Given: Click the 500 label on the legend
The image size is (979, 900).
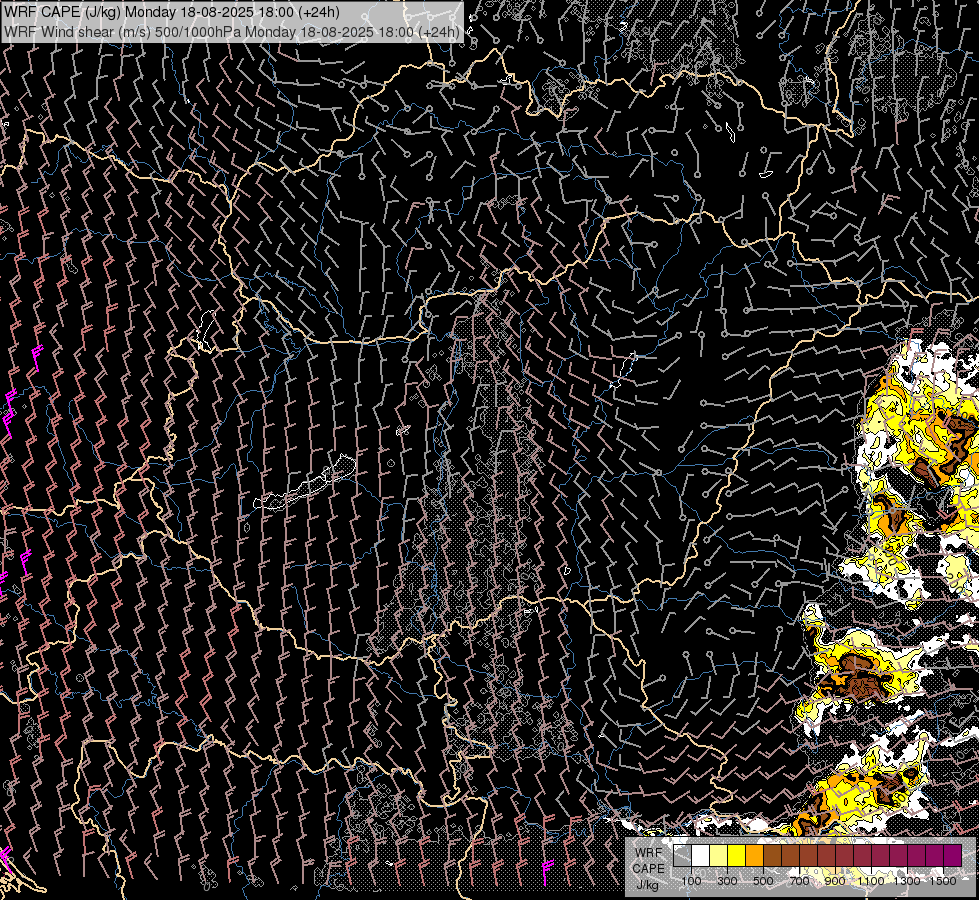Looking at the screenshot, I should point(763,881).
